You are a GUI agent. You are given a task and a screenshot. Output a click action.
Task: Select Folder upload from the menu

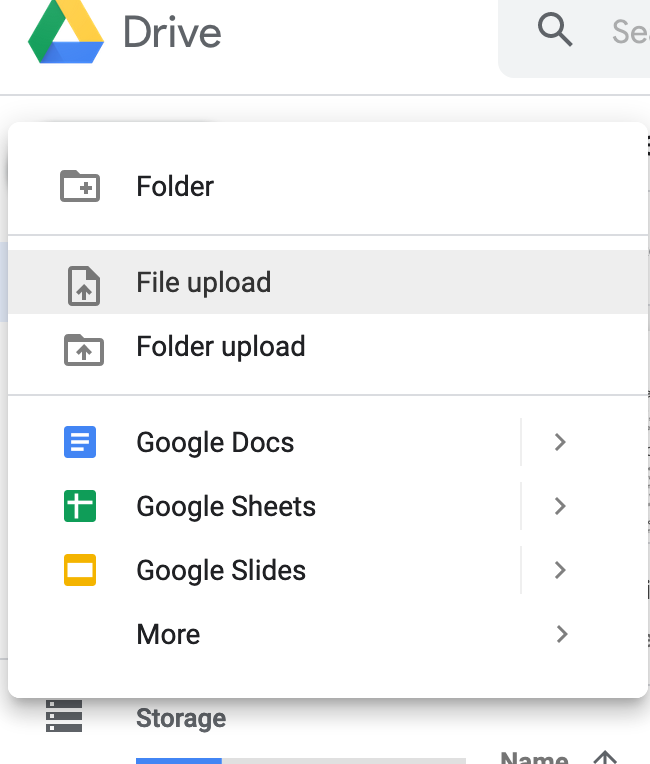(327, 346)
